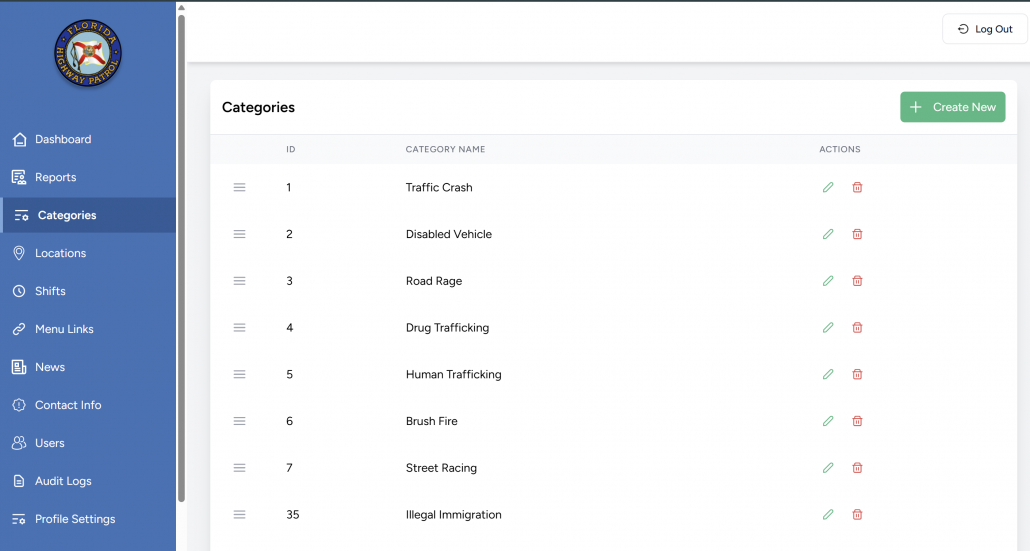The height and width of the screenshot is (551, 1030).
Task: Click the reorder handle beside Traffic Crash
Action: [240, 187]
